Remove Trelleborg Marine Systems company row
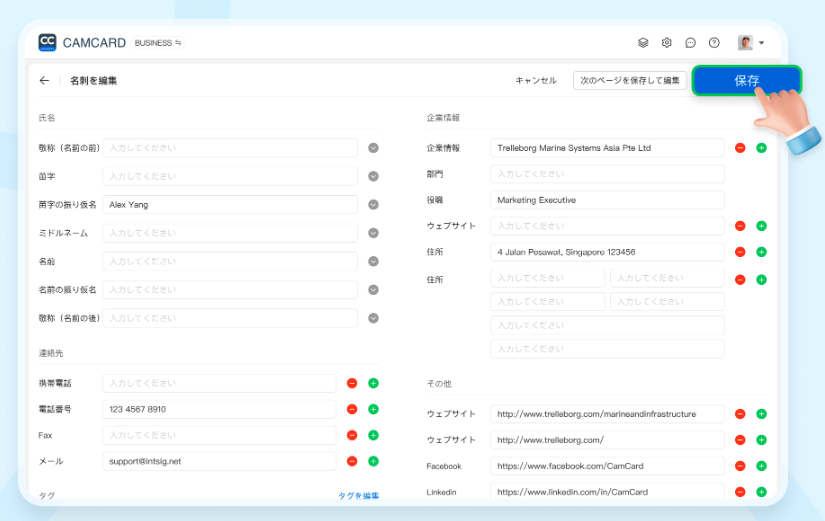The width and height of the screenshot is (825, 521). click(x=740, y=148)
